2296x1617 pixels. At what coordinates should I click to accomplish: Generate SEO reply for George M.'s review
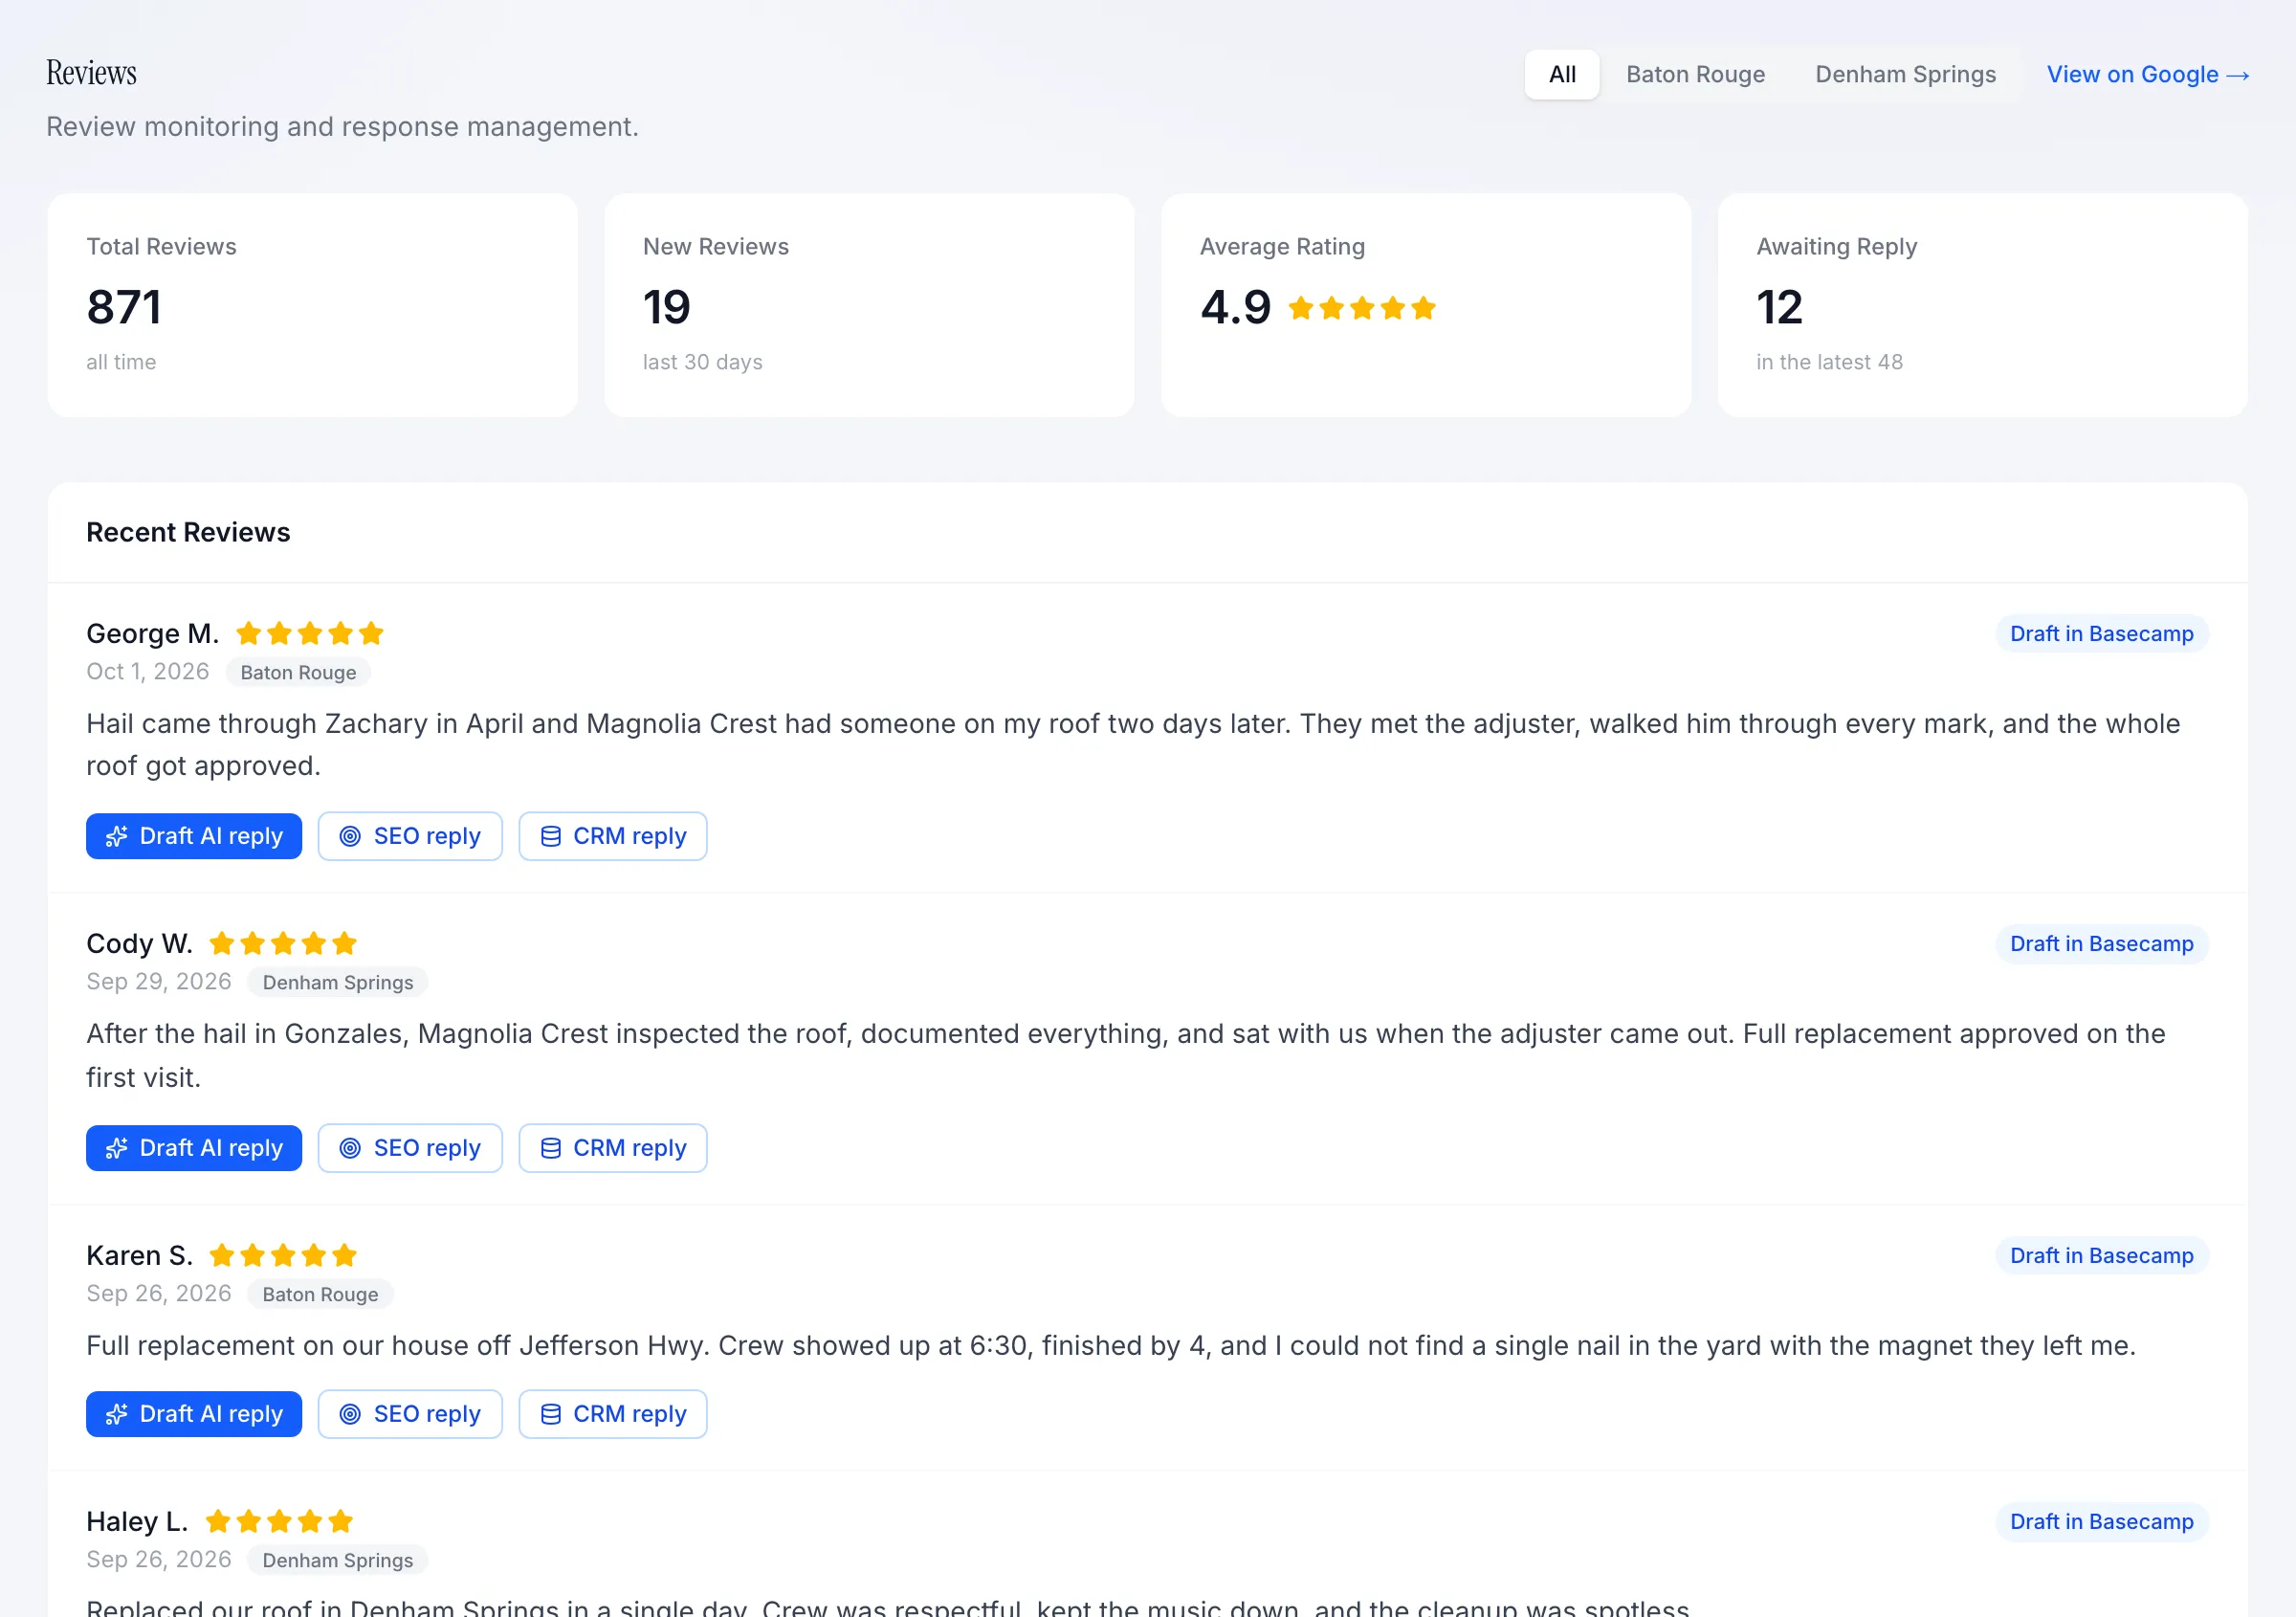tap(410, 836)
